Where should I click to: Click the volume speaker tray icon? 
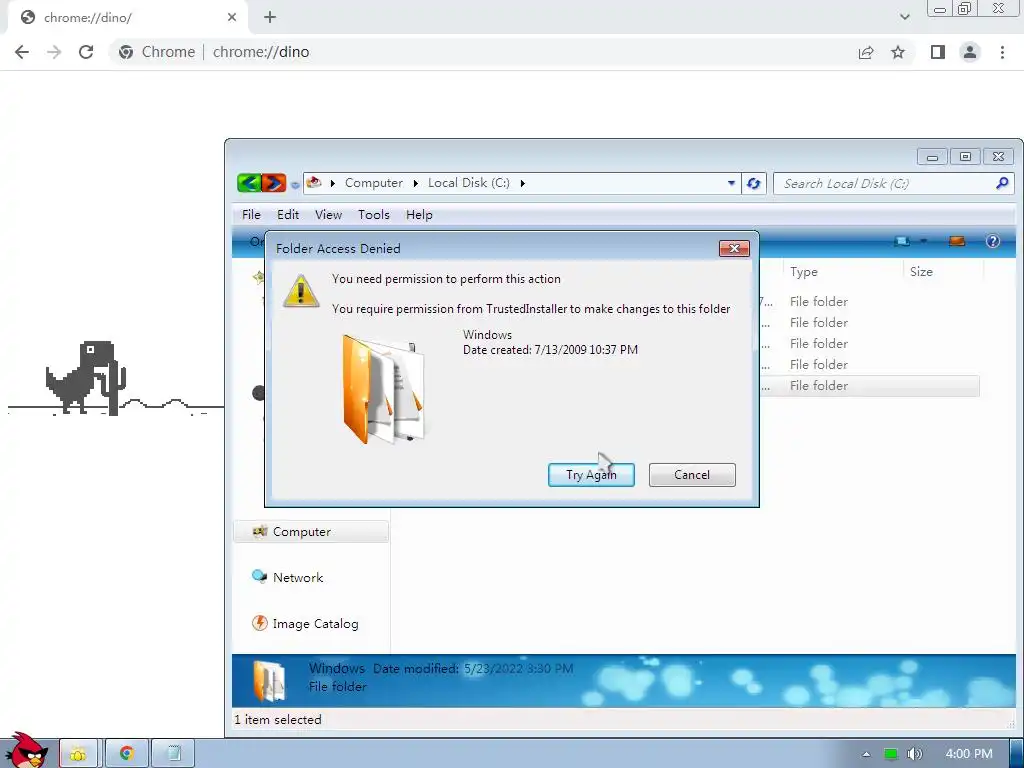tap(914, 754)
